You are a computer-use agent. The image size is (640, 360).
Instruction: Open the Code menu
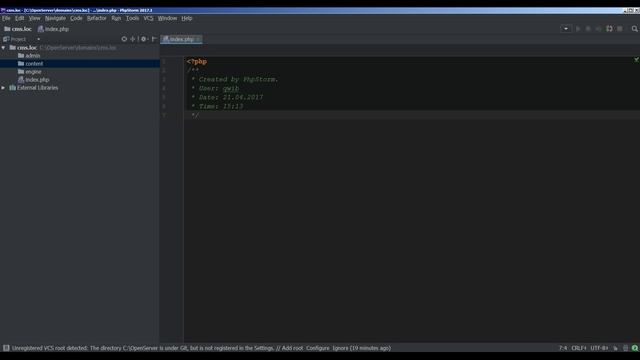point(76,18)
